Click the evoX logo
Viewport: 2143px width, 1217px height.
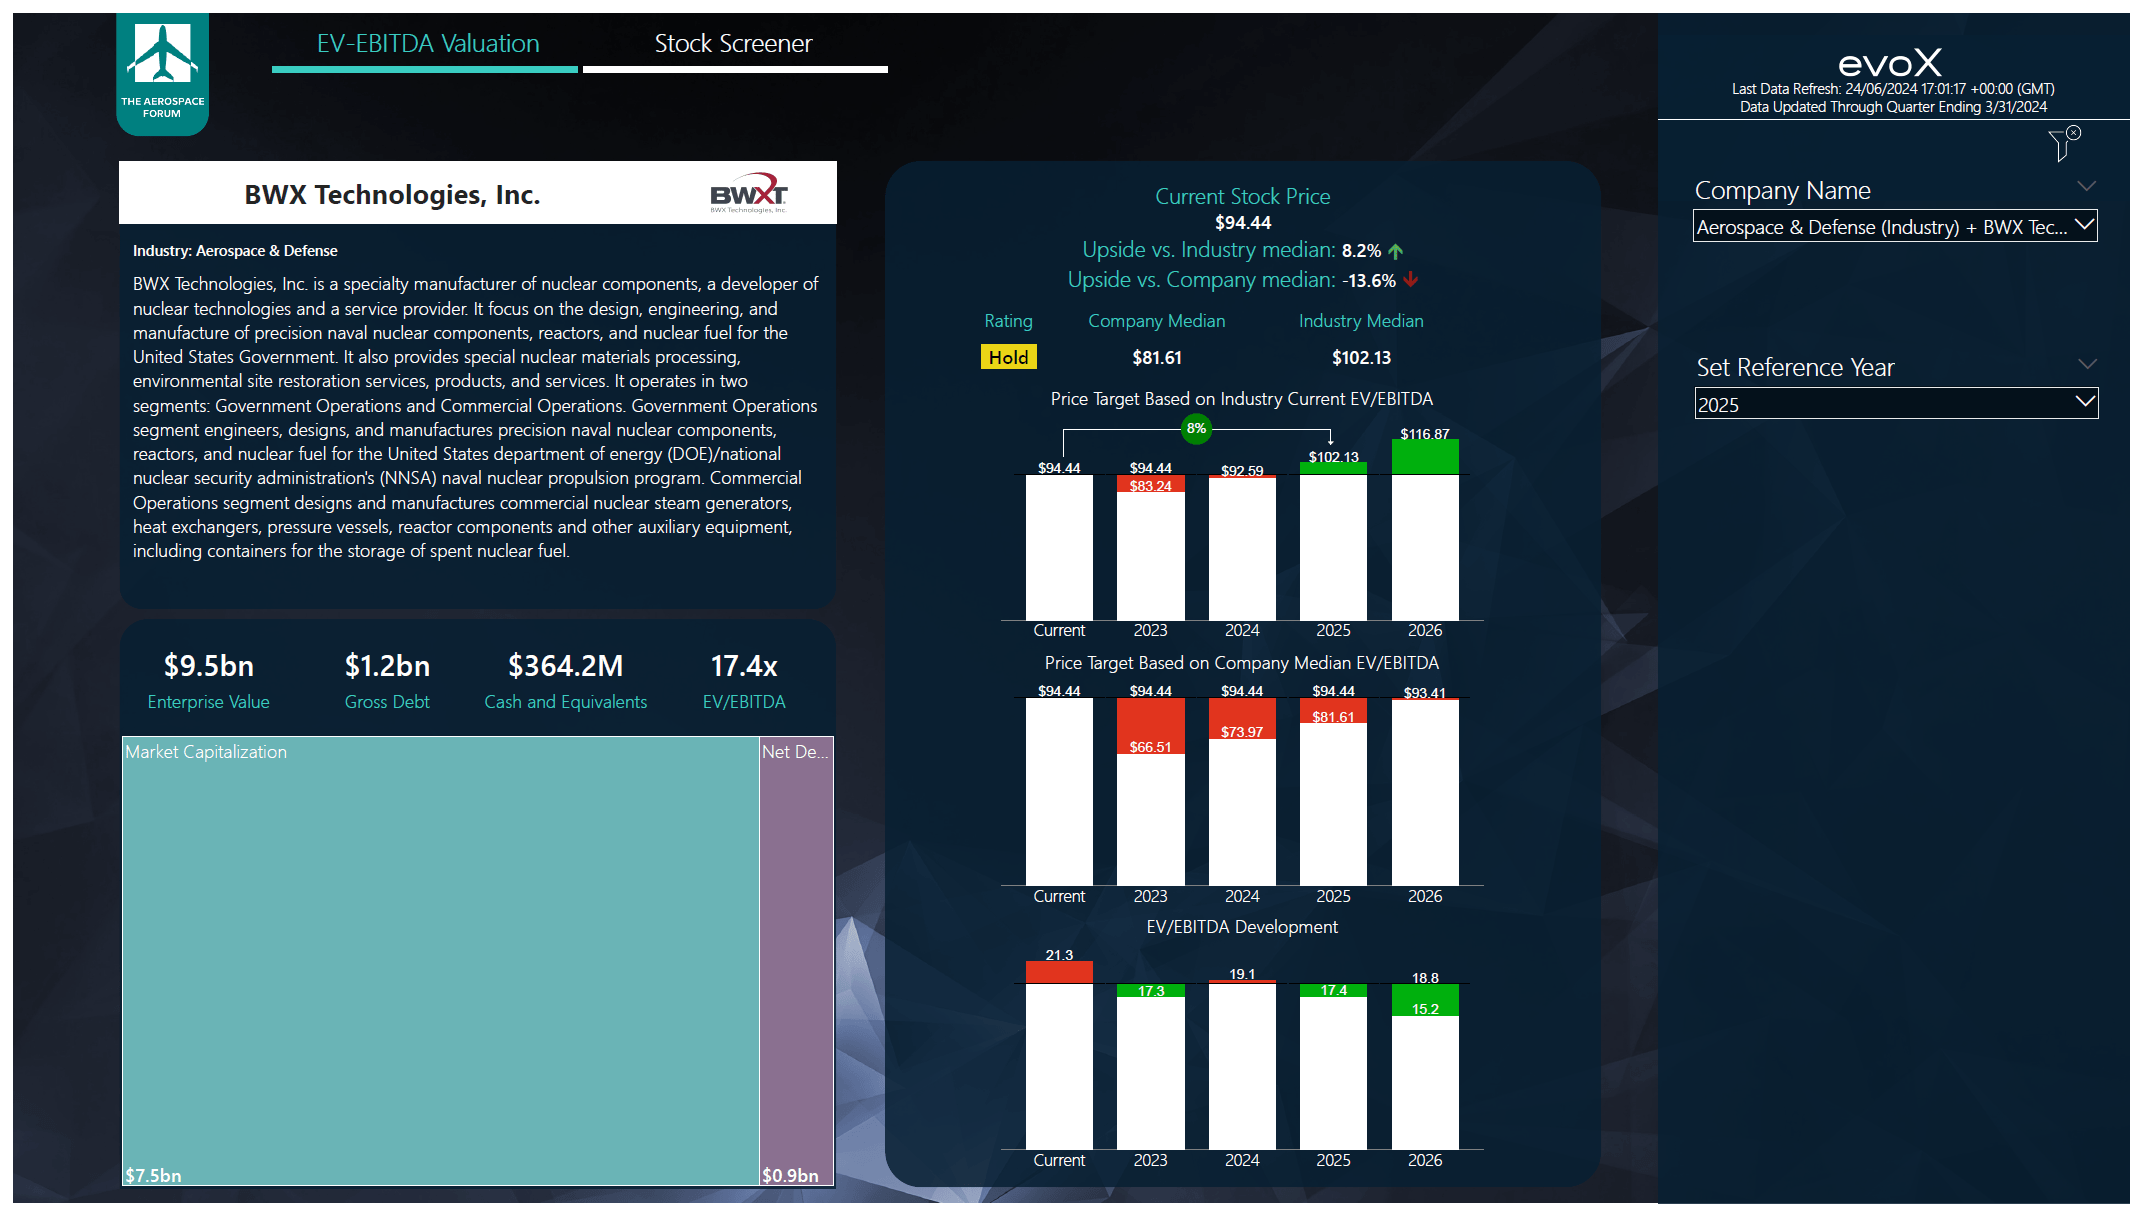coord(1890,63)
